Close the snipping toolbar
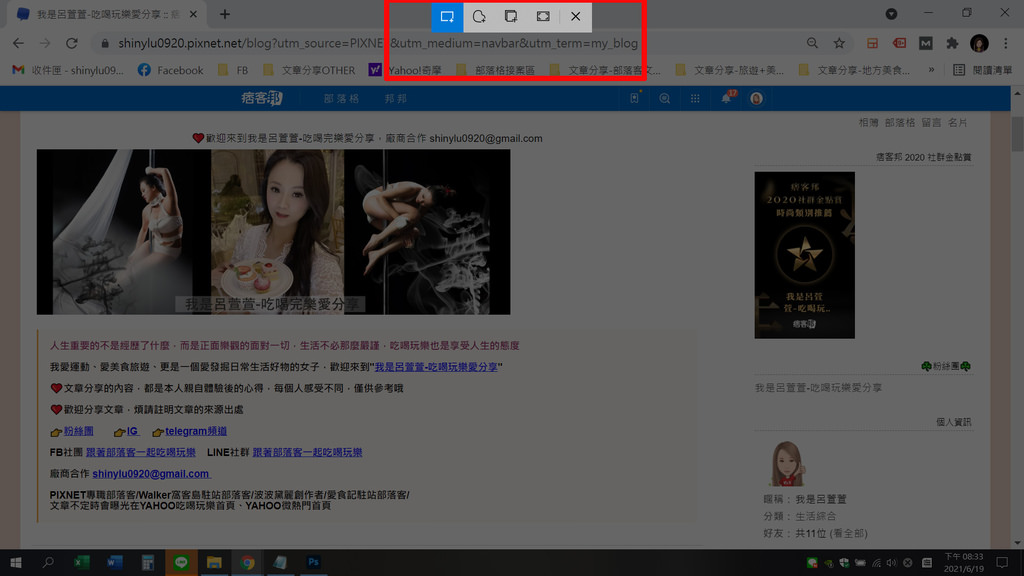 pos(575,17)
